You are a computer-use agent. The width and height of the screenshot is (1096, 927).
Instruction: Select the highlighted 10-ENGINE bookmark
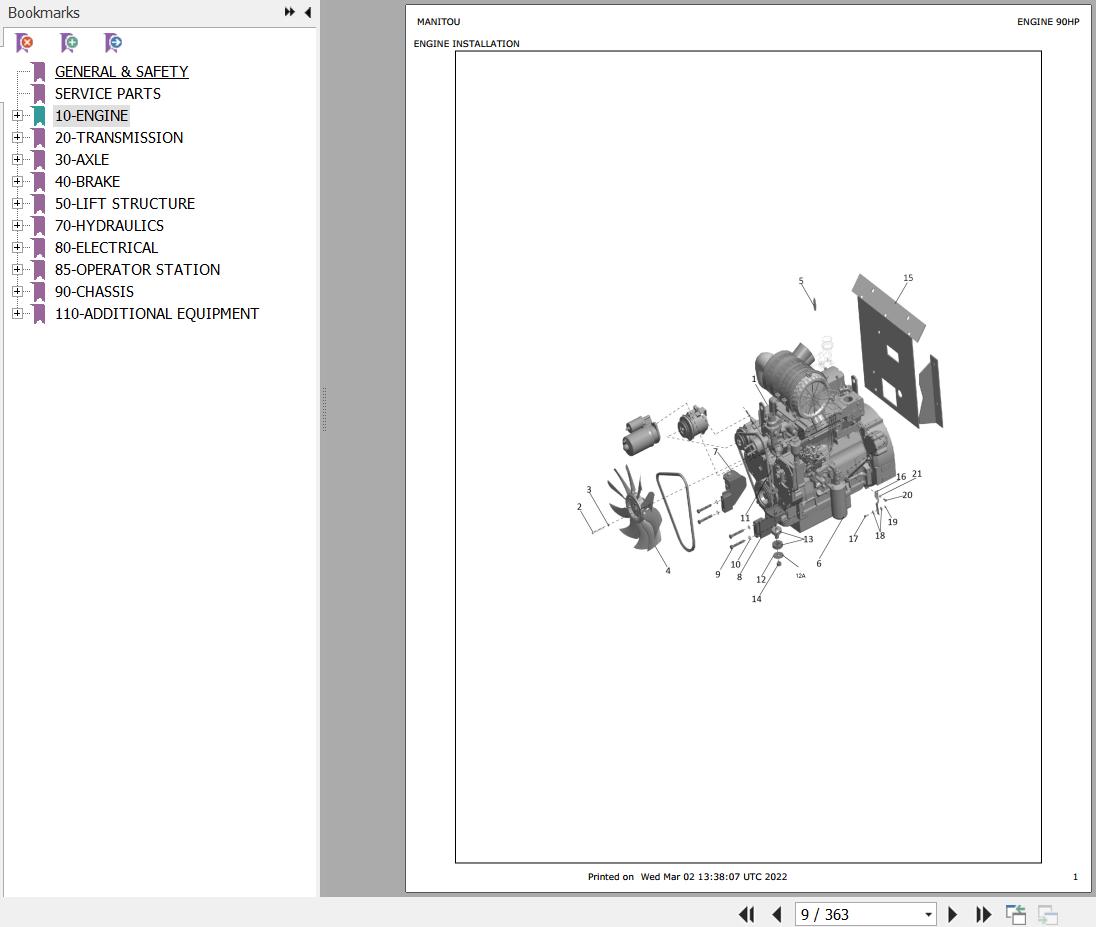point(91,115)
